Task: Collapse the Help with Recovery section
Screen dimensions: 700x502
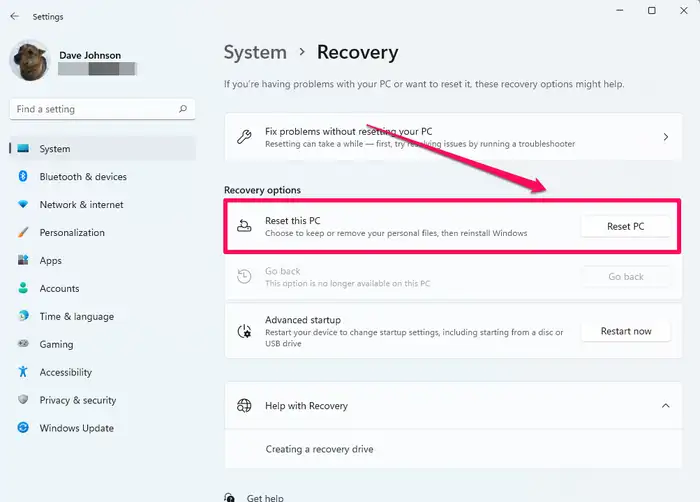Action: tap(666, 406)
